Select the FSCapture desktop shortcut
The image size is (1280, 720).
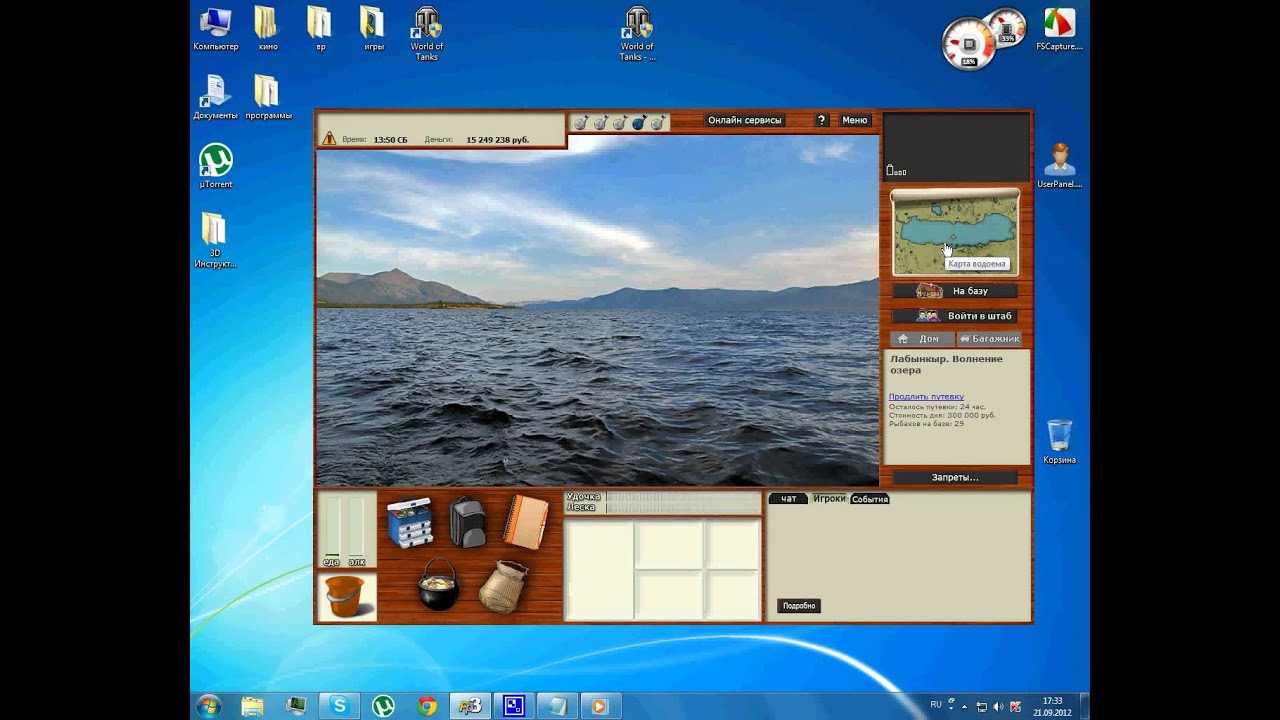tap(1059, 30)
